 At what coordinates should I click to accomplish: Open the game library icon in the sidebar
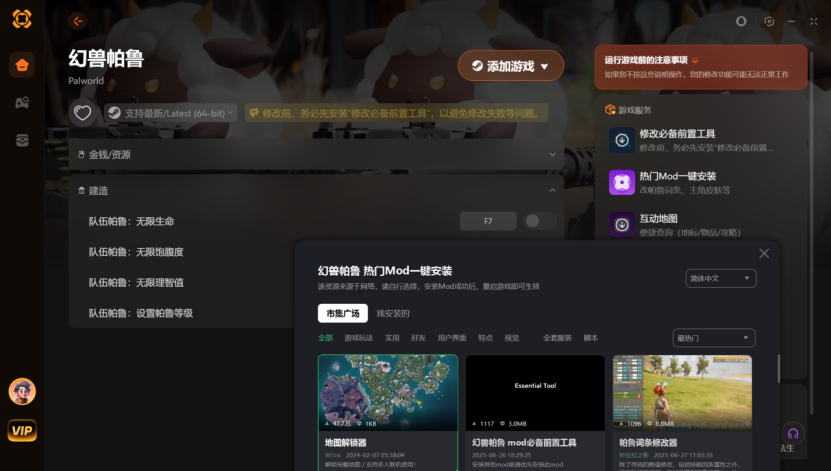point(22,103)
